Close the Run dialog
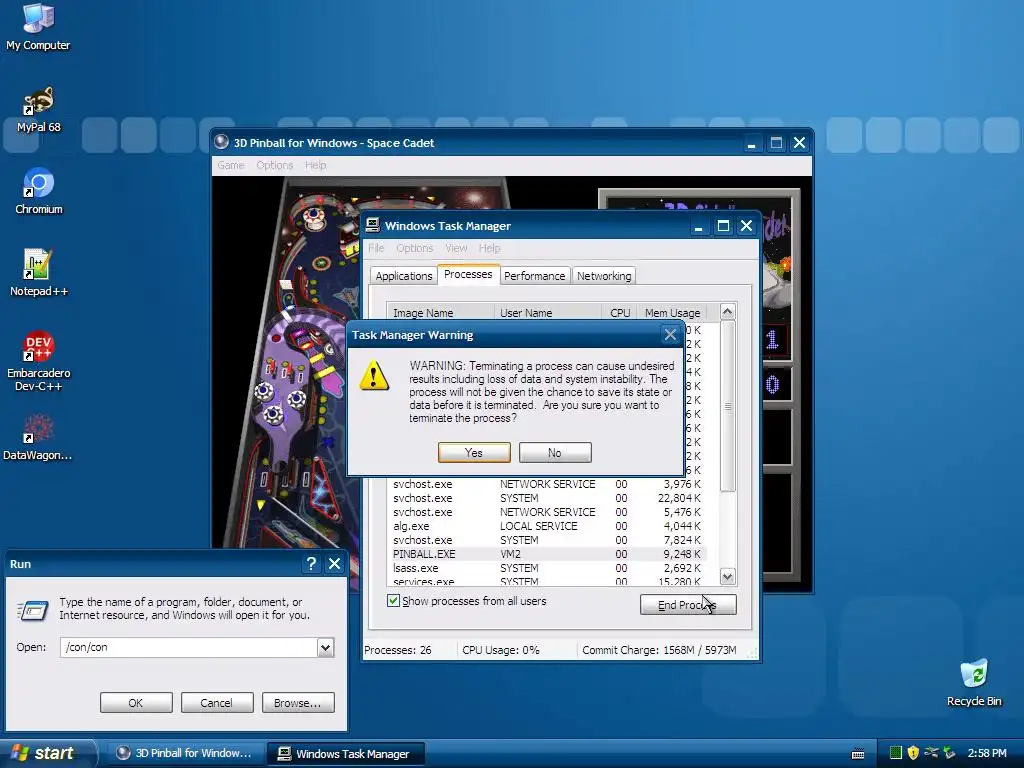This screenshot has height=768, width=1024. pyautogui.click(x=334, y=564)
